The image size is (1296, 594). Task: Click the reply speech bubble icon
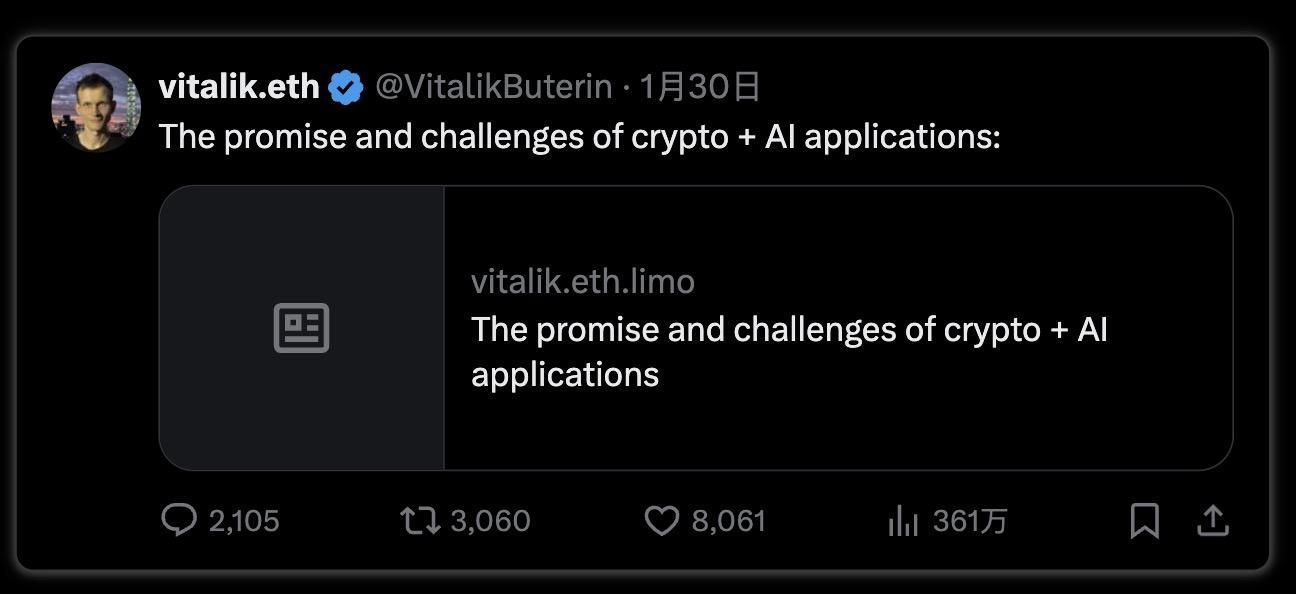pyautogui.click(x=179, y=520)
